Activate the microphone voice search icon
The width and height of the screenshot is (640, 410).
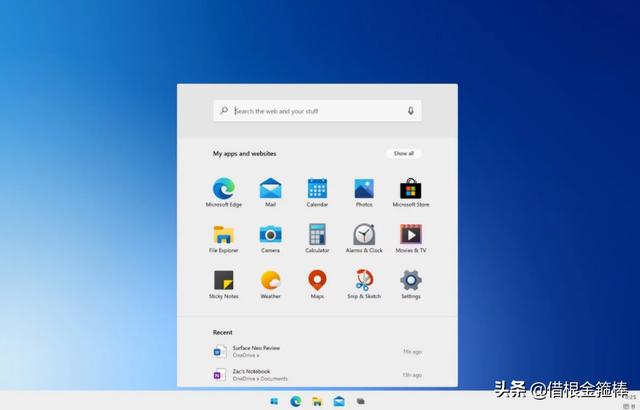410,111
